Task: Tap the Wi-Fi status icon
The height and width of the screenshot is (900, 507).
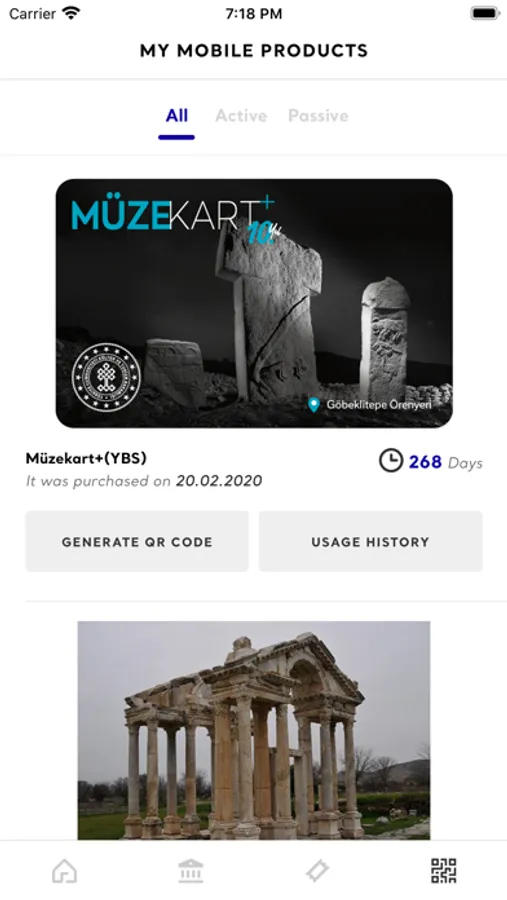Action: click(x=72, y=13)
